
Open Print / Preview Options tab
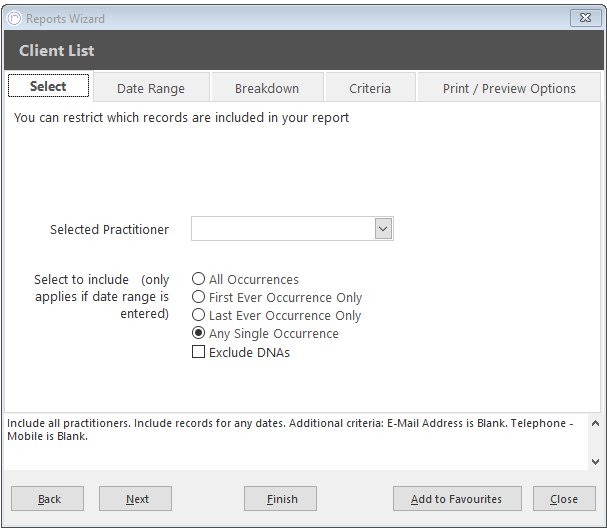pos(509,88)
